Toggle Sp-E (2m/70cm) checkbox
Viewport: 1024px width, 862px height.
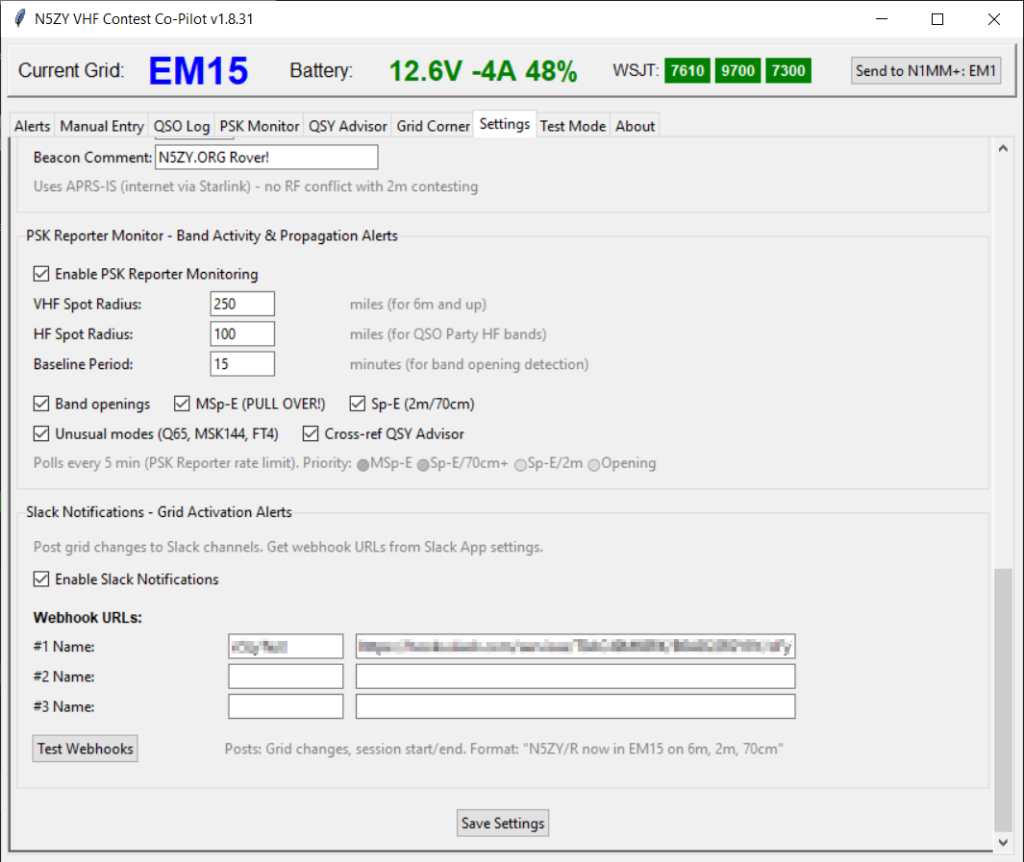pyautogui.click(x=357, y=404)
